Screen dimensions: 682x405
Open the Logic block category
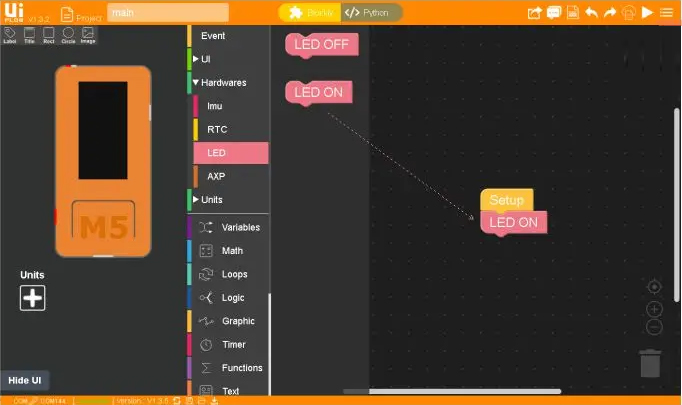point(228,298)
